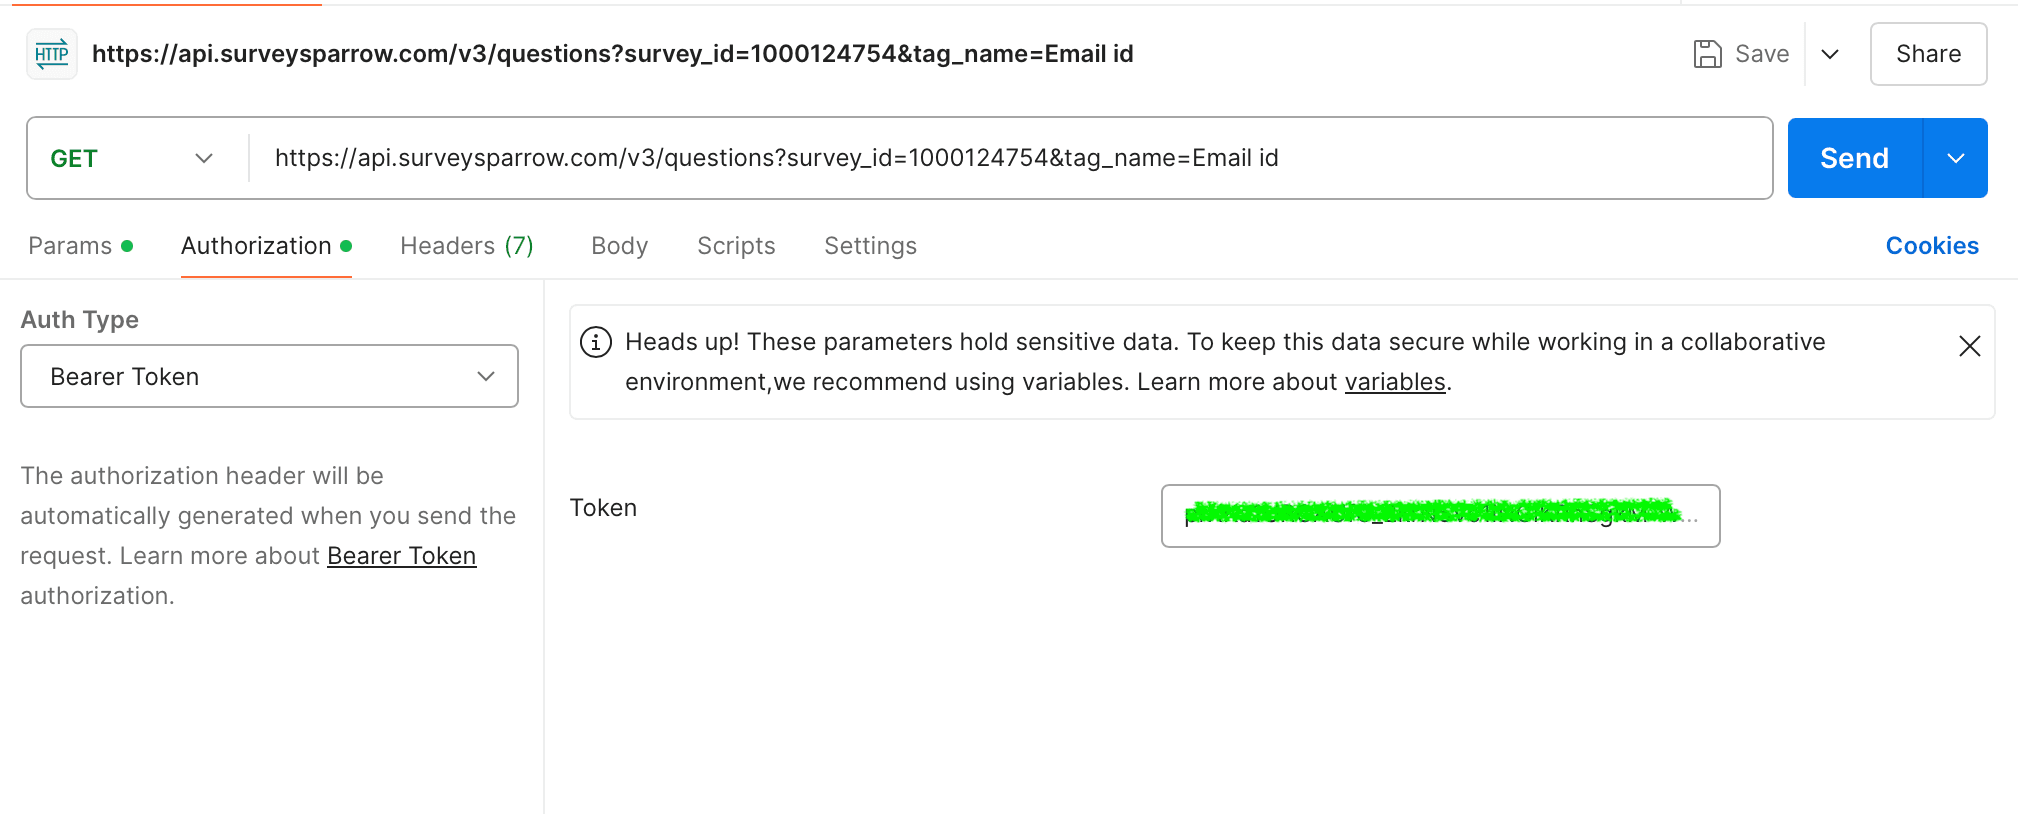Open the request Settings tab
The width and height of the screenshot is (2018, 814).
[x=870, y=246]
